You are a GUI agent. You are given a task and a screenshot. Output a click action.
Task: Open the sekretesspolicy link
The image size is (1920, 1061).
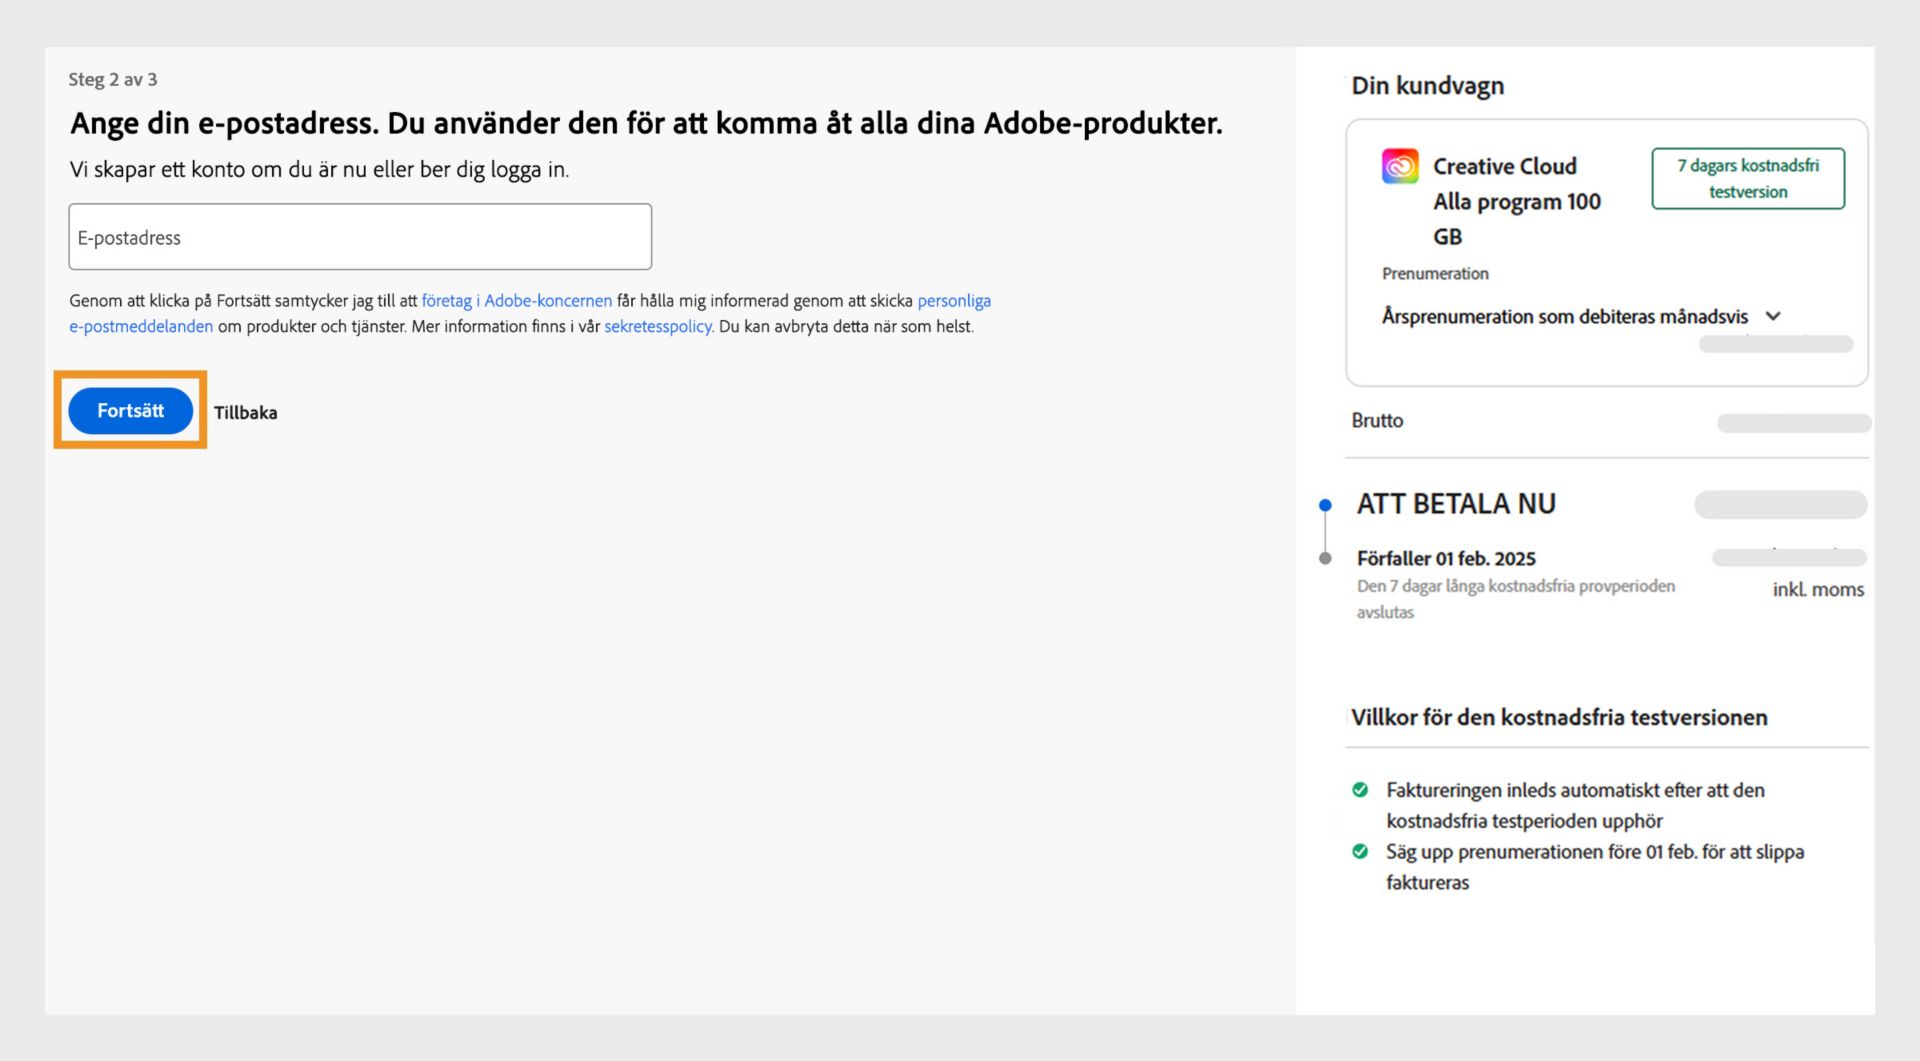[658, 326]
